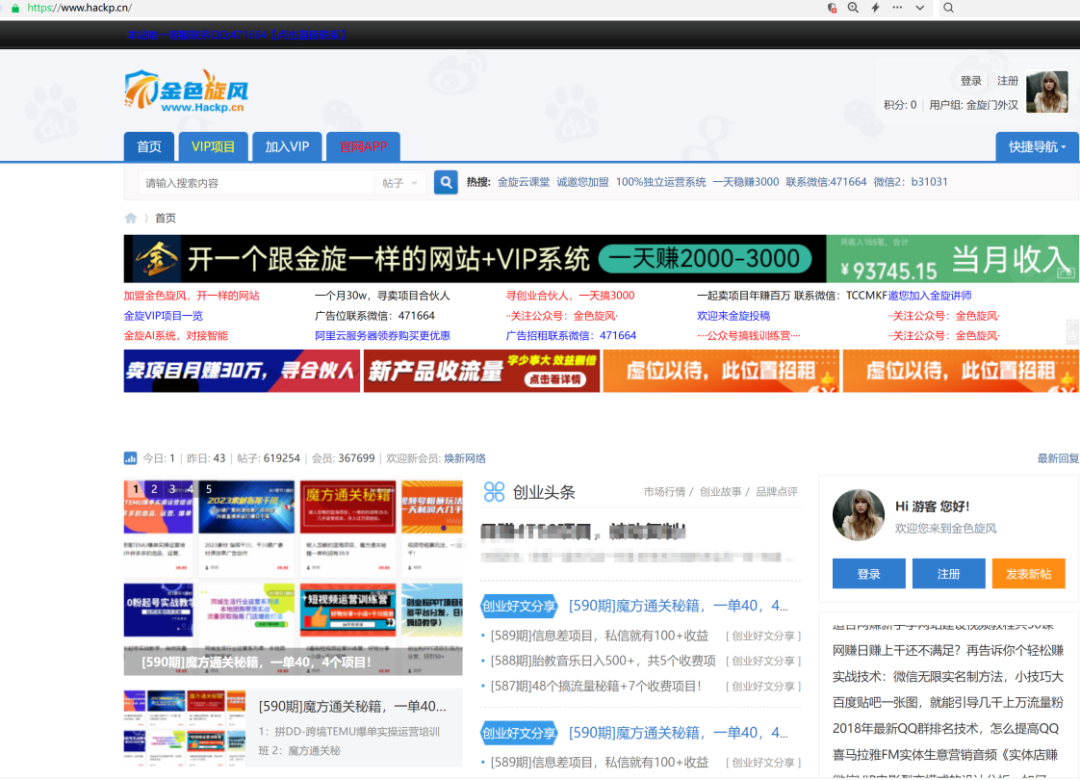Click post [587期]48个搞流量秘籍+7个收费项目
Screen dimensions: 1080x780
click(x=596, y=686)
